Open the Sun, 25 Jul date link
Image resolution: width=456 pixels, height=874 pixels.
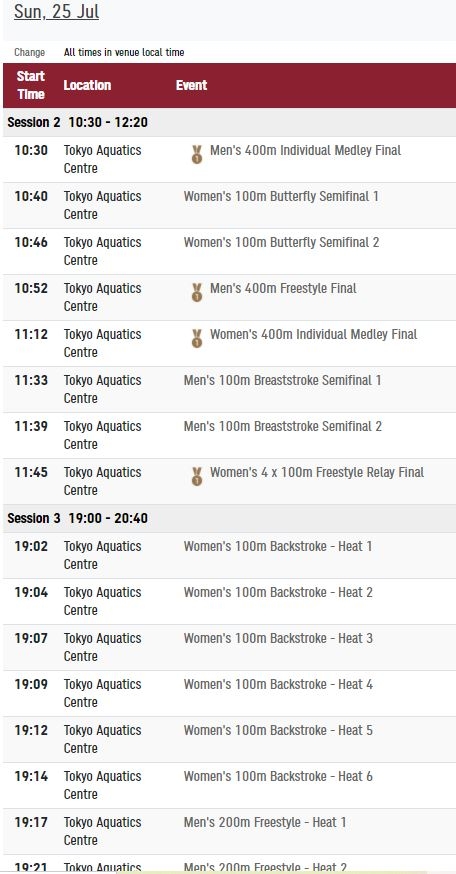56,12
